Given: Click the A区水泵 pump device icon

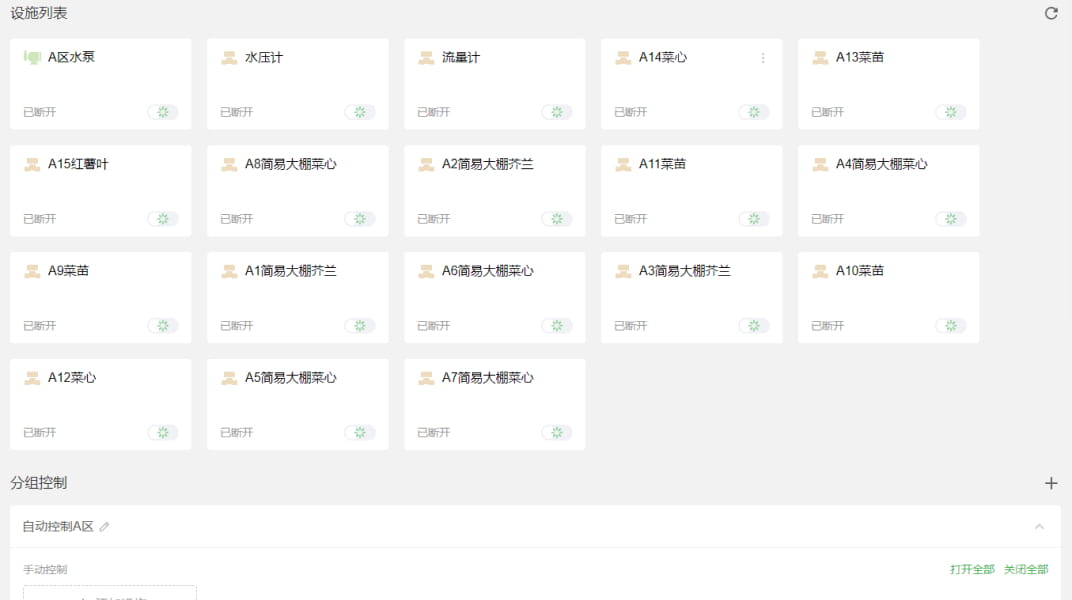Looking at the screenshot, I should (x=32, y=58).
